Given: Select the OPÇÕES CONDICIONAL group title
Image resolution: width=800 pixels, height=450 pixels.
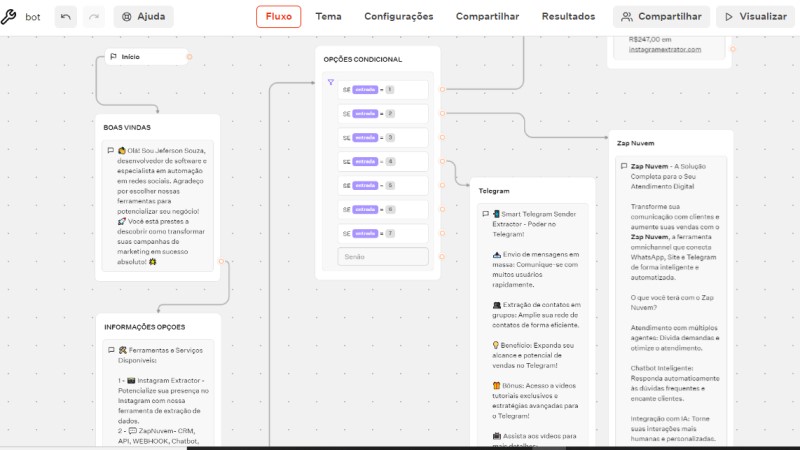Looking at the screenshot, I should click(363, 59).
